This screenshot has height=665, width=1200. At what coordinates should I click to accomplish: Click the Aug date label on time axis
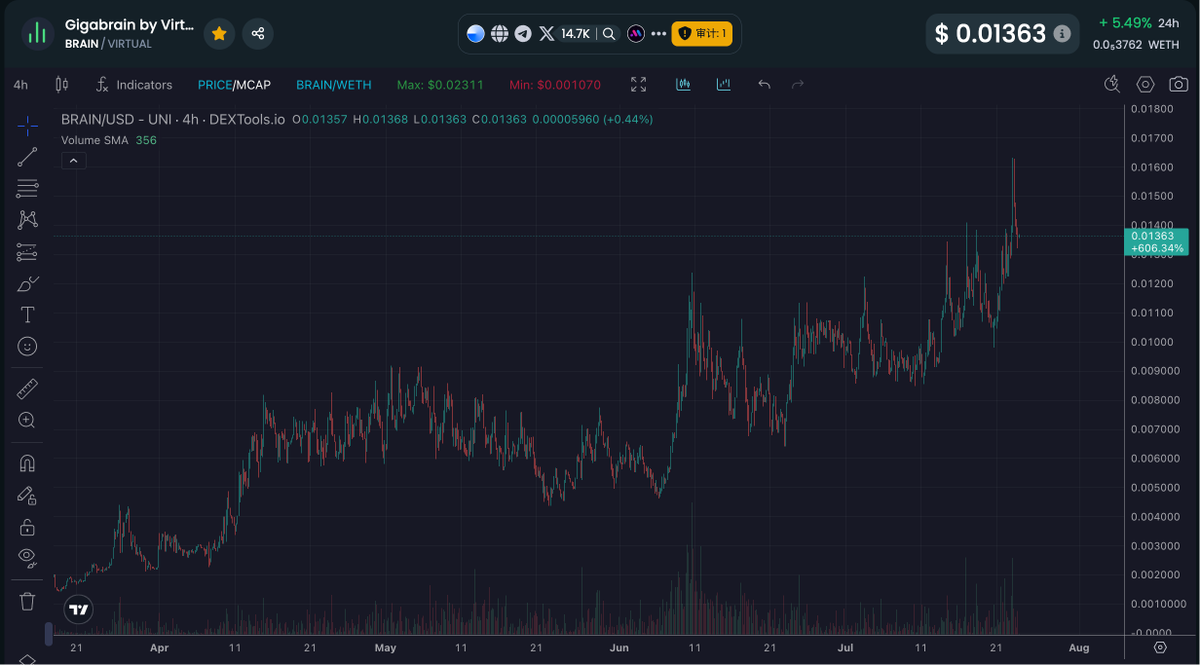[1079, 648]
